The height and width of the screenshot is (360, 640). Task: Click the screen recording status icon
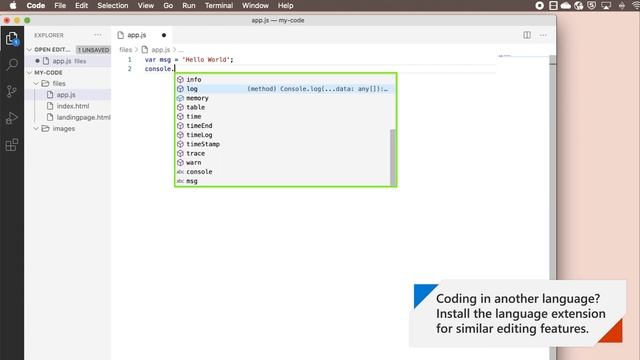tap(540, 5)
